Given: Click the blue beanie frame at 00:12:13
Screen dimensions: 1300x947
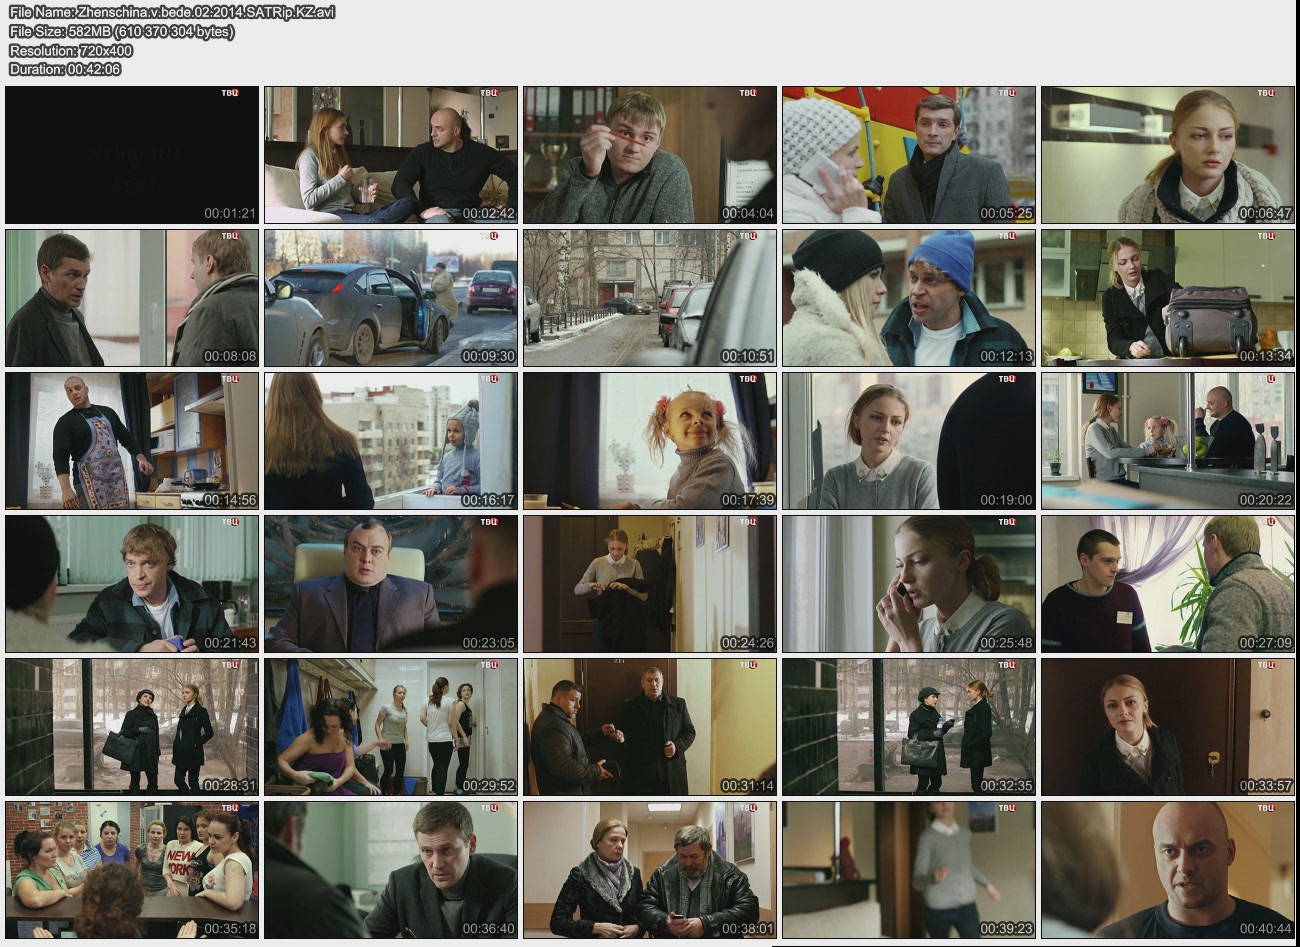Looking at the screenshot, I should tap(909, 298).
